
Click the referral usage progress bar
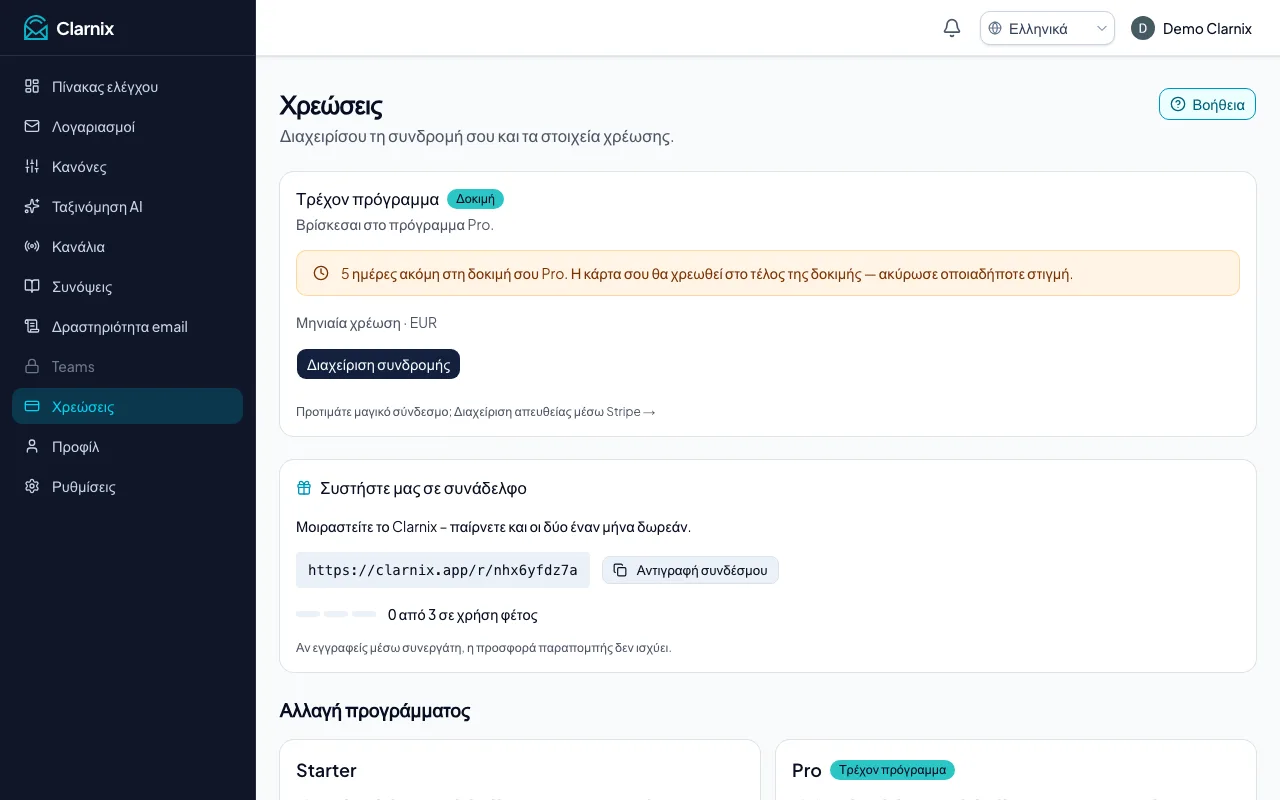click(x=336, y=614)
